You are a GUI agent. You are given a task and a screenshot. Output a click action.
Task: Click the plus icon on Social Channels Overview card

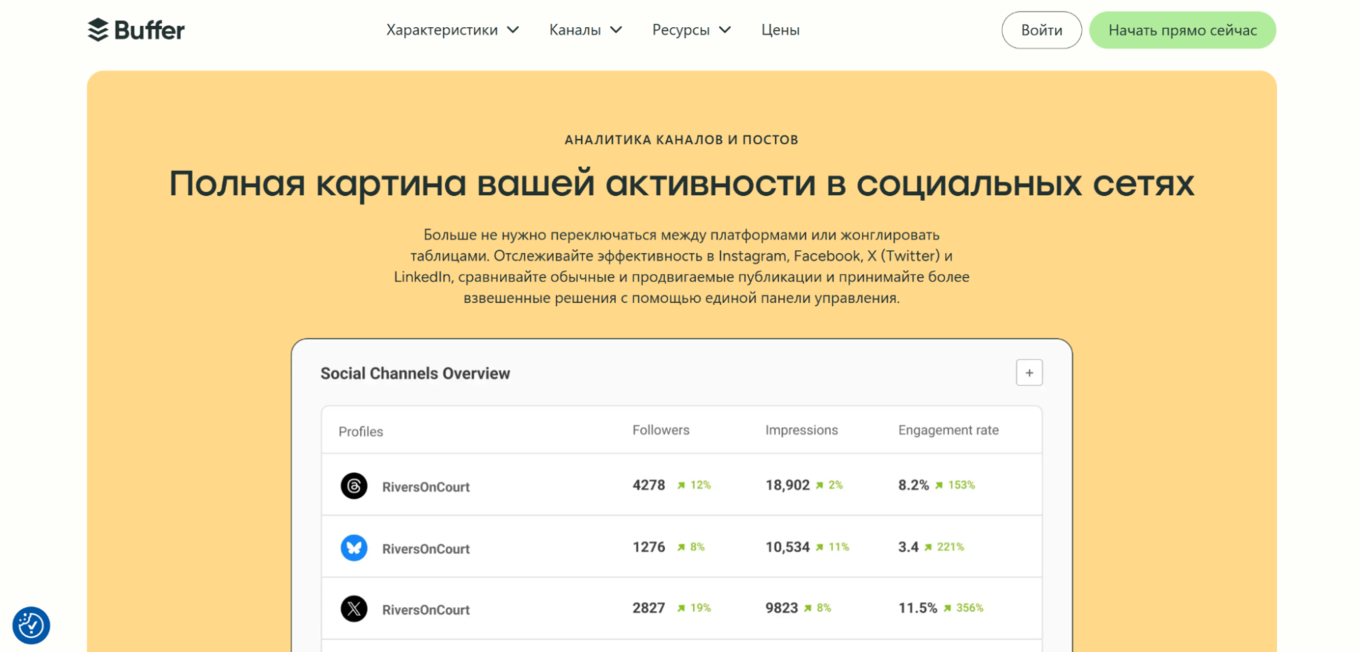point(1029,372)
